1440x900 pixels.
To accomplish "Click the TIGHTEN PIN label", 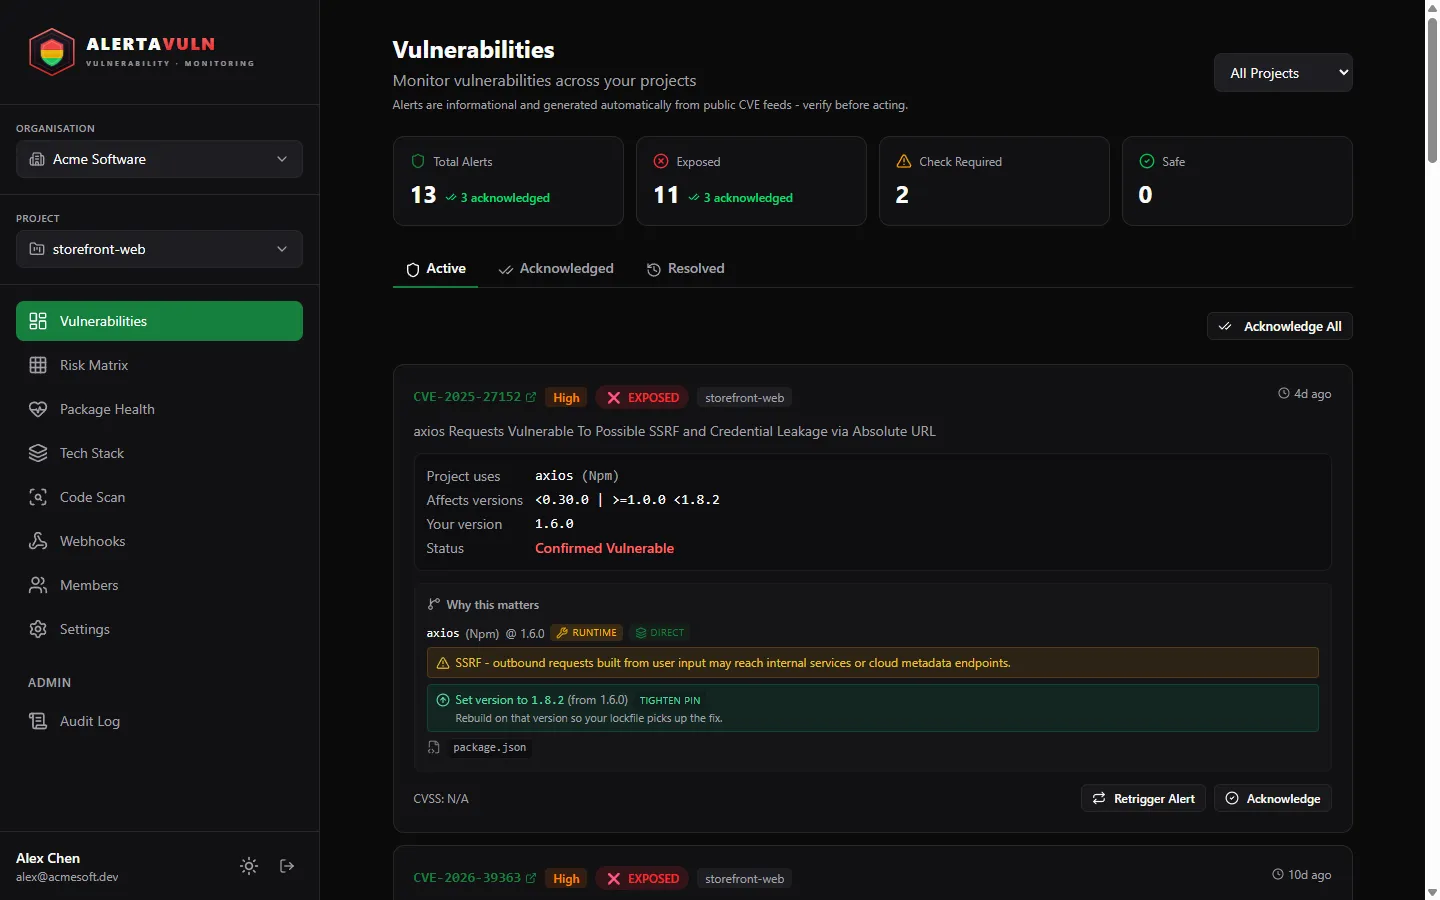I will [670, 700].
